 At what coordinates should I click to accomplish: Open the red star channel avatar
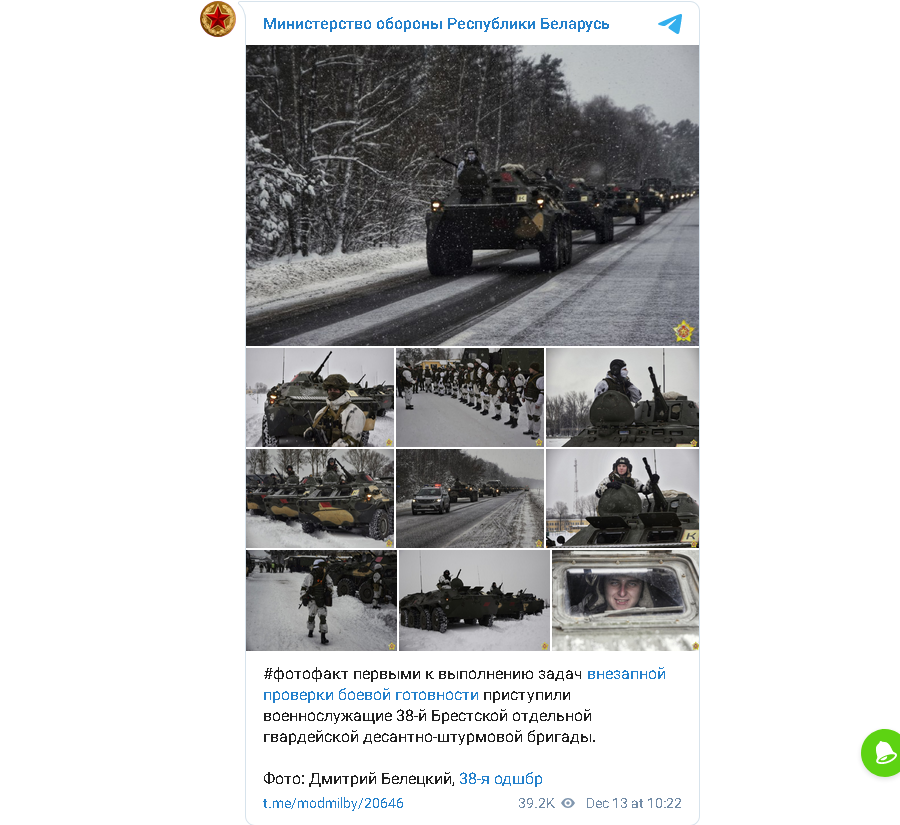pos(218,19)
